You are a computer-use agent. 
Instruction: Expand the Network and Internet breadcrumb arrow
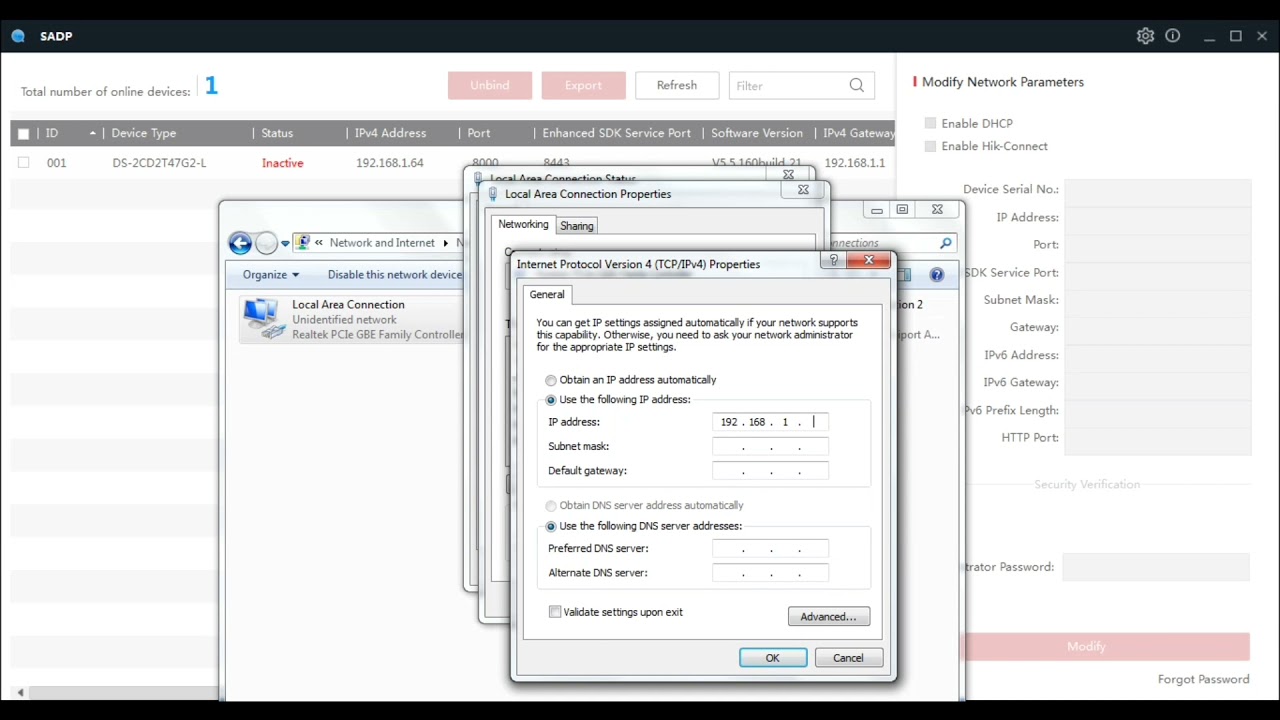446,243
